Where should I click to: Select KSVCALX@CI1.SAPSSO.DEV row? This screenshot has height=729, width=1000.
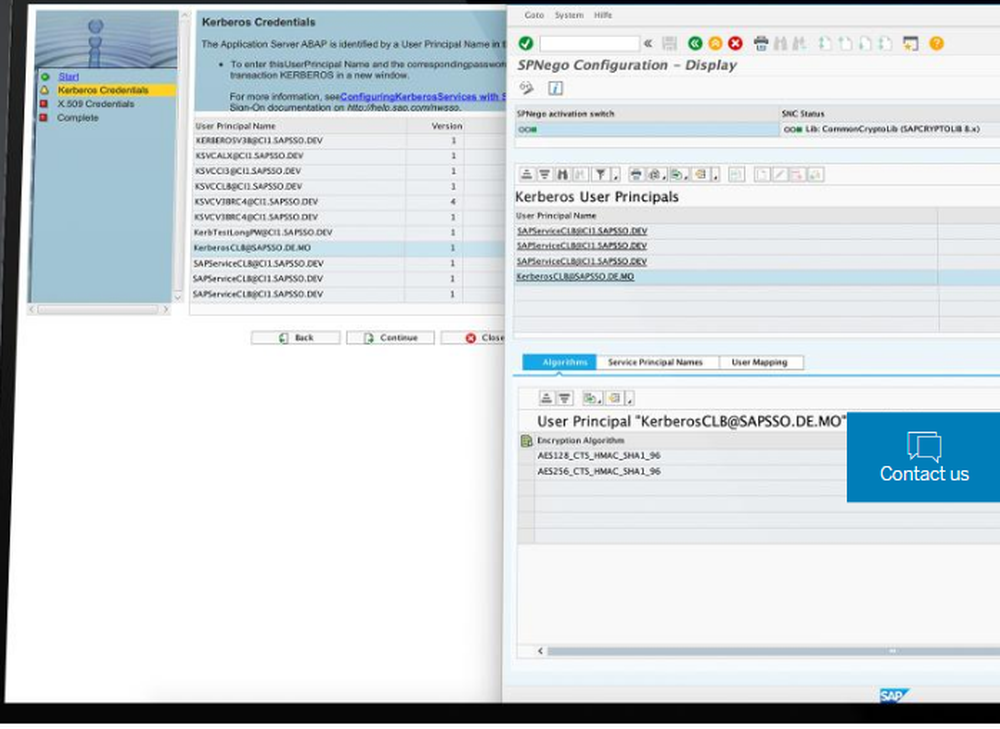(349, 156)
